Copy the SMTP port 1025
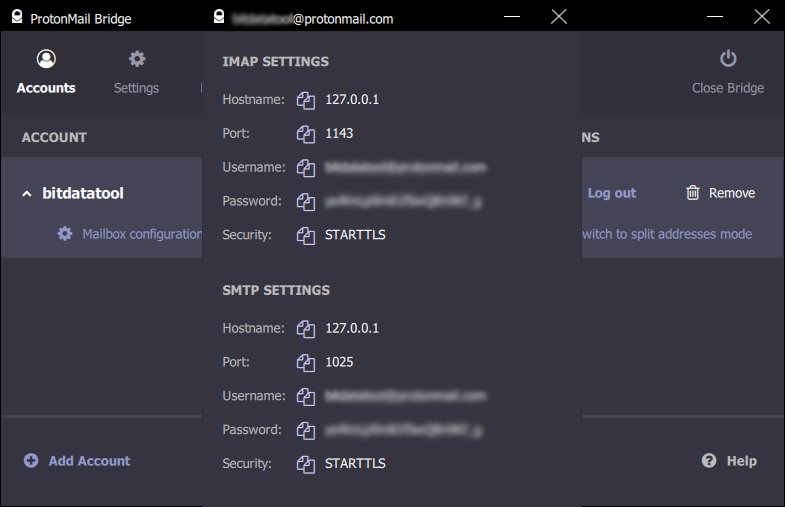Image resolution: width=785 pixels, height=507 pixels. point(305,363)
